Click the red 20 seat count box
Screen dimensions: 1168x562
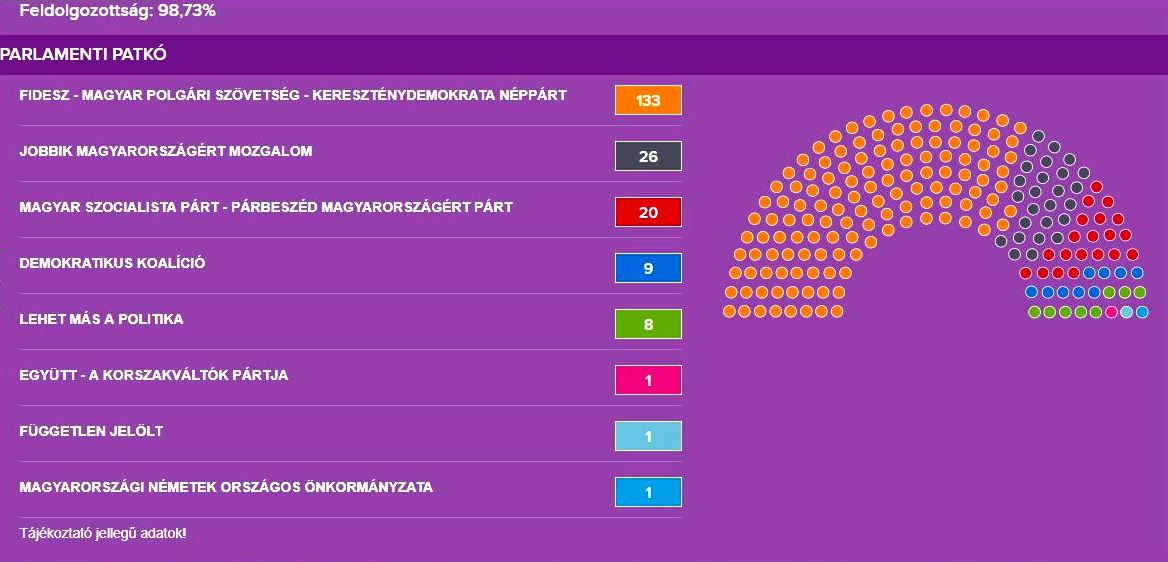pos(648,212)
